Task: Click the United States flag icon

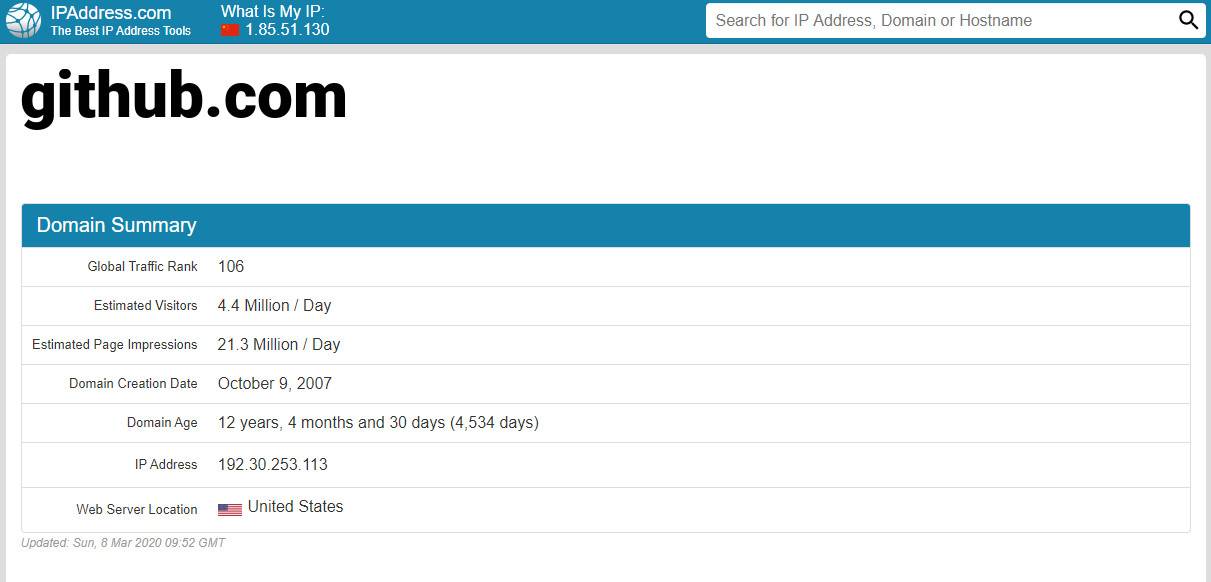Action: [x=230, y=509]
